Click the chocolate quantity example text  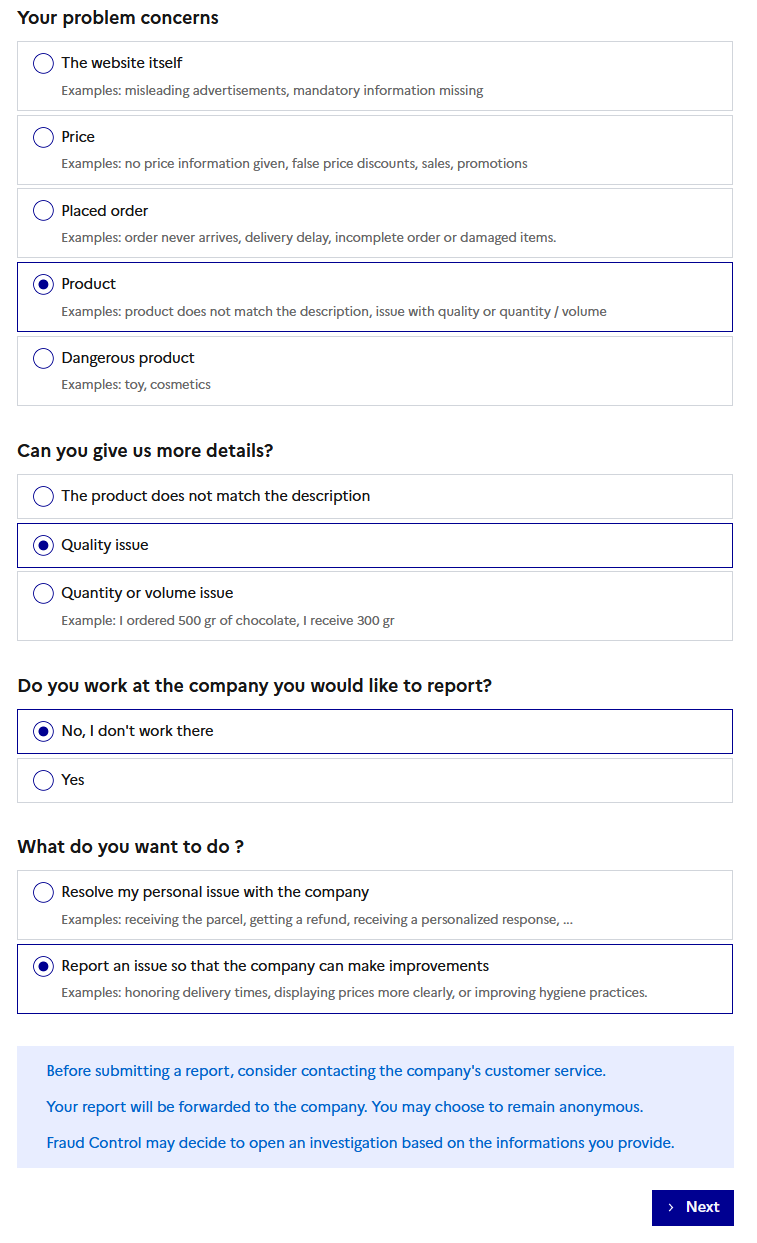[x=227, y=621]
